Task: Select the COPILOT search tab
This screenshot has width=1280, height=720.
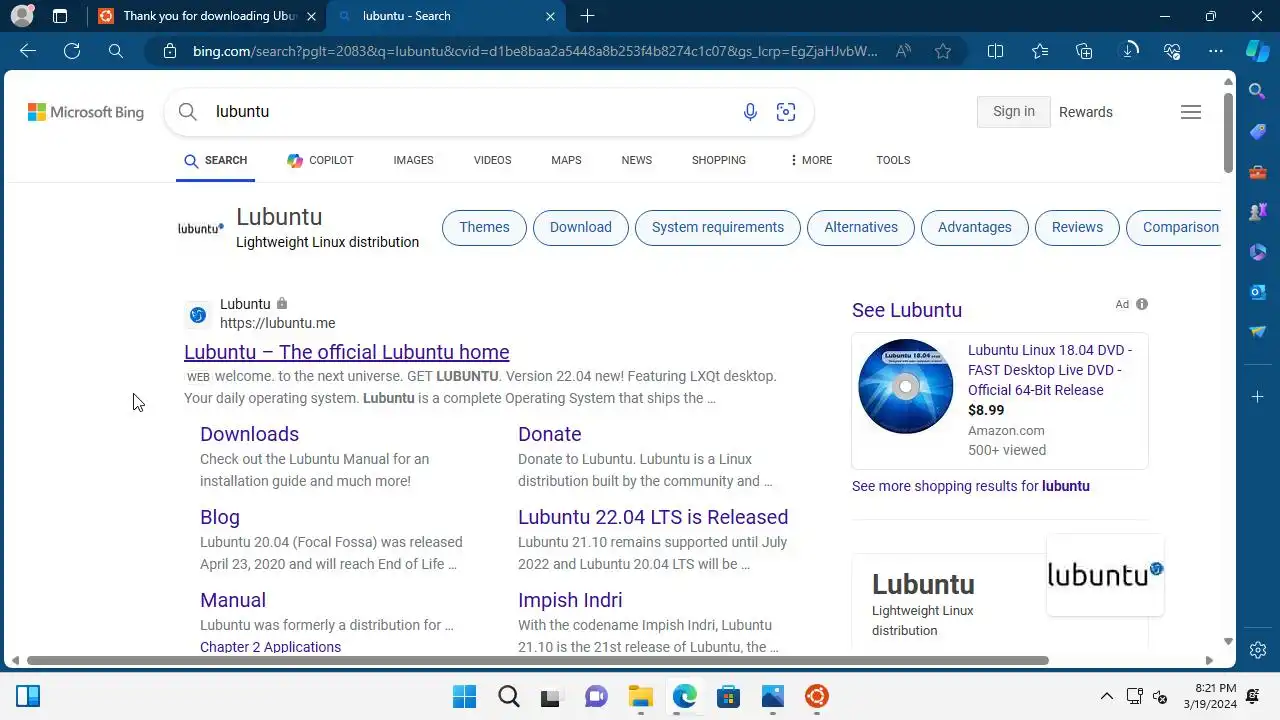Action: pyautogui.click(x=320, y=160)
